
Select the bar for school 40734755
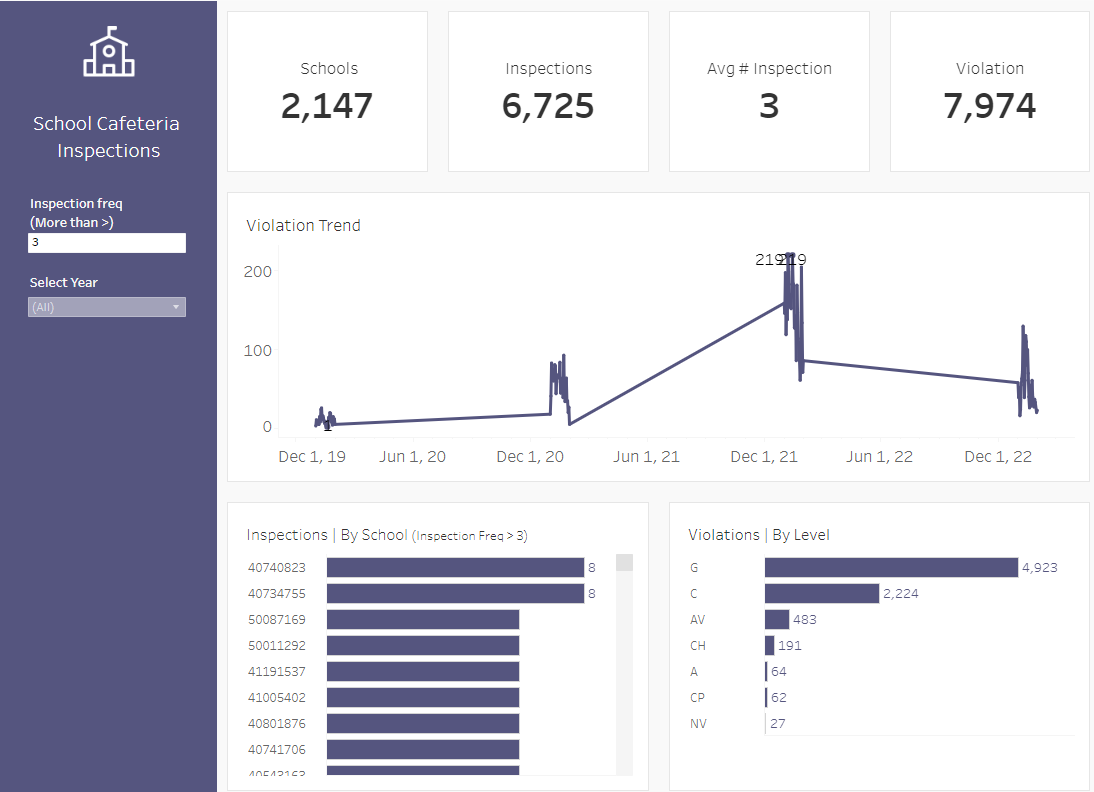[455, 593]
